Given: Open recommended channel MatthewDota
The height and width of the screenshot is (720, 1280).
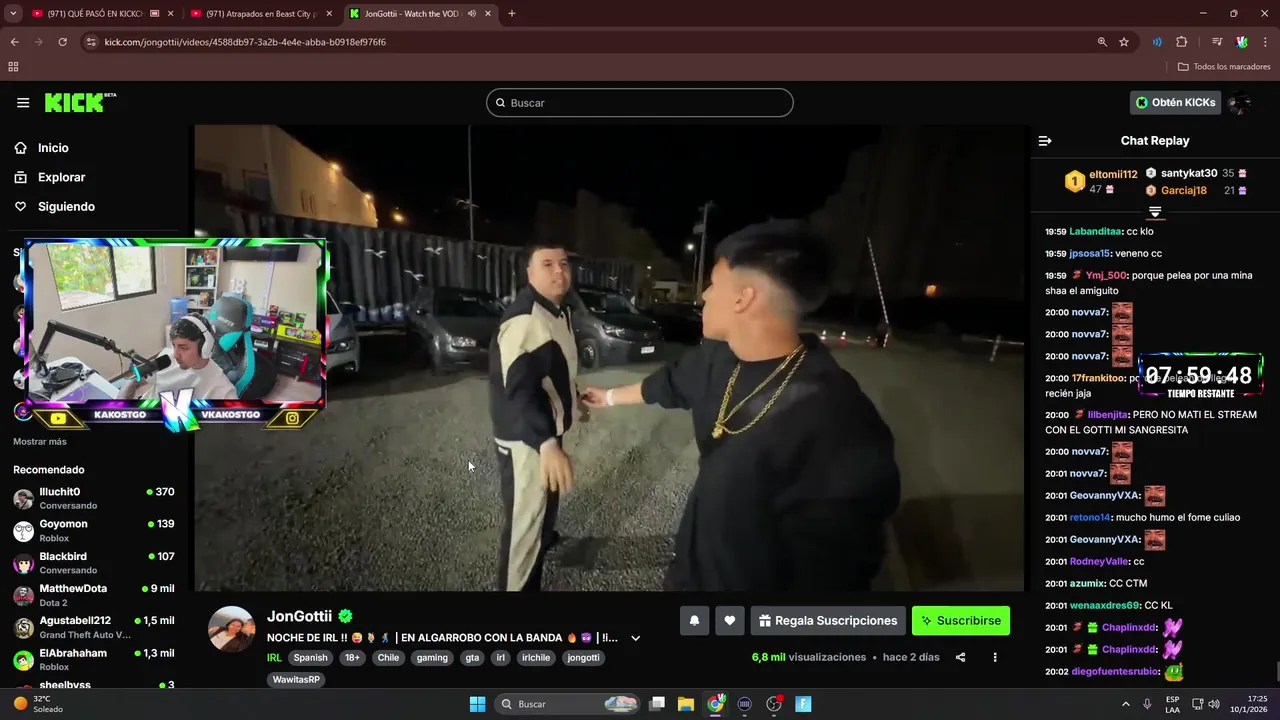Looking at the screenshot, I should (94, 595).
